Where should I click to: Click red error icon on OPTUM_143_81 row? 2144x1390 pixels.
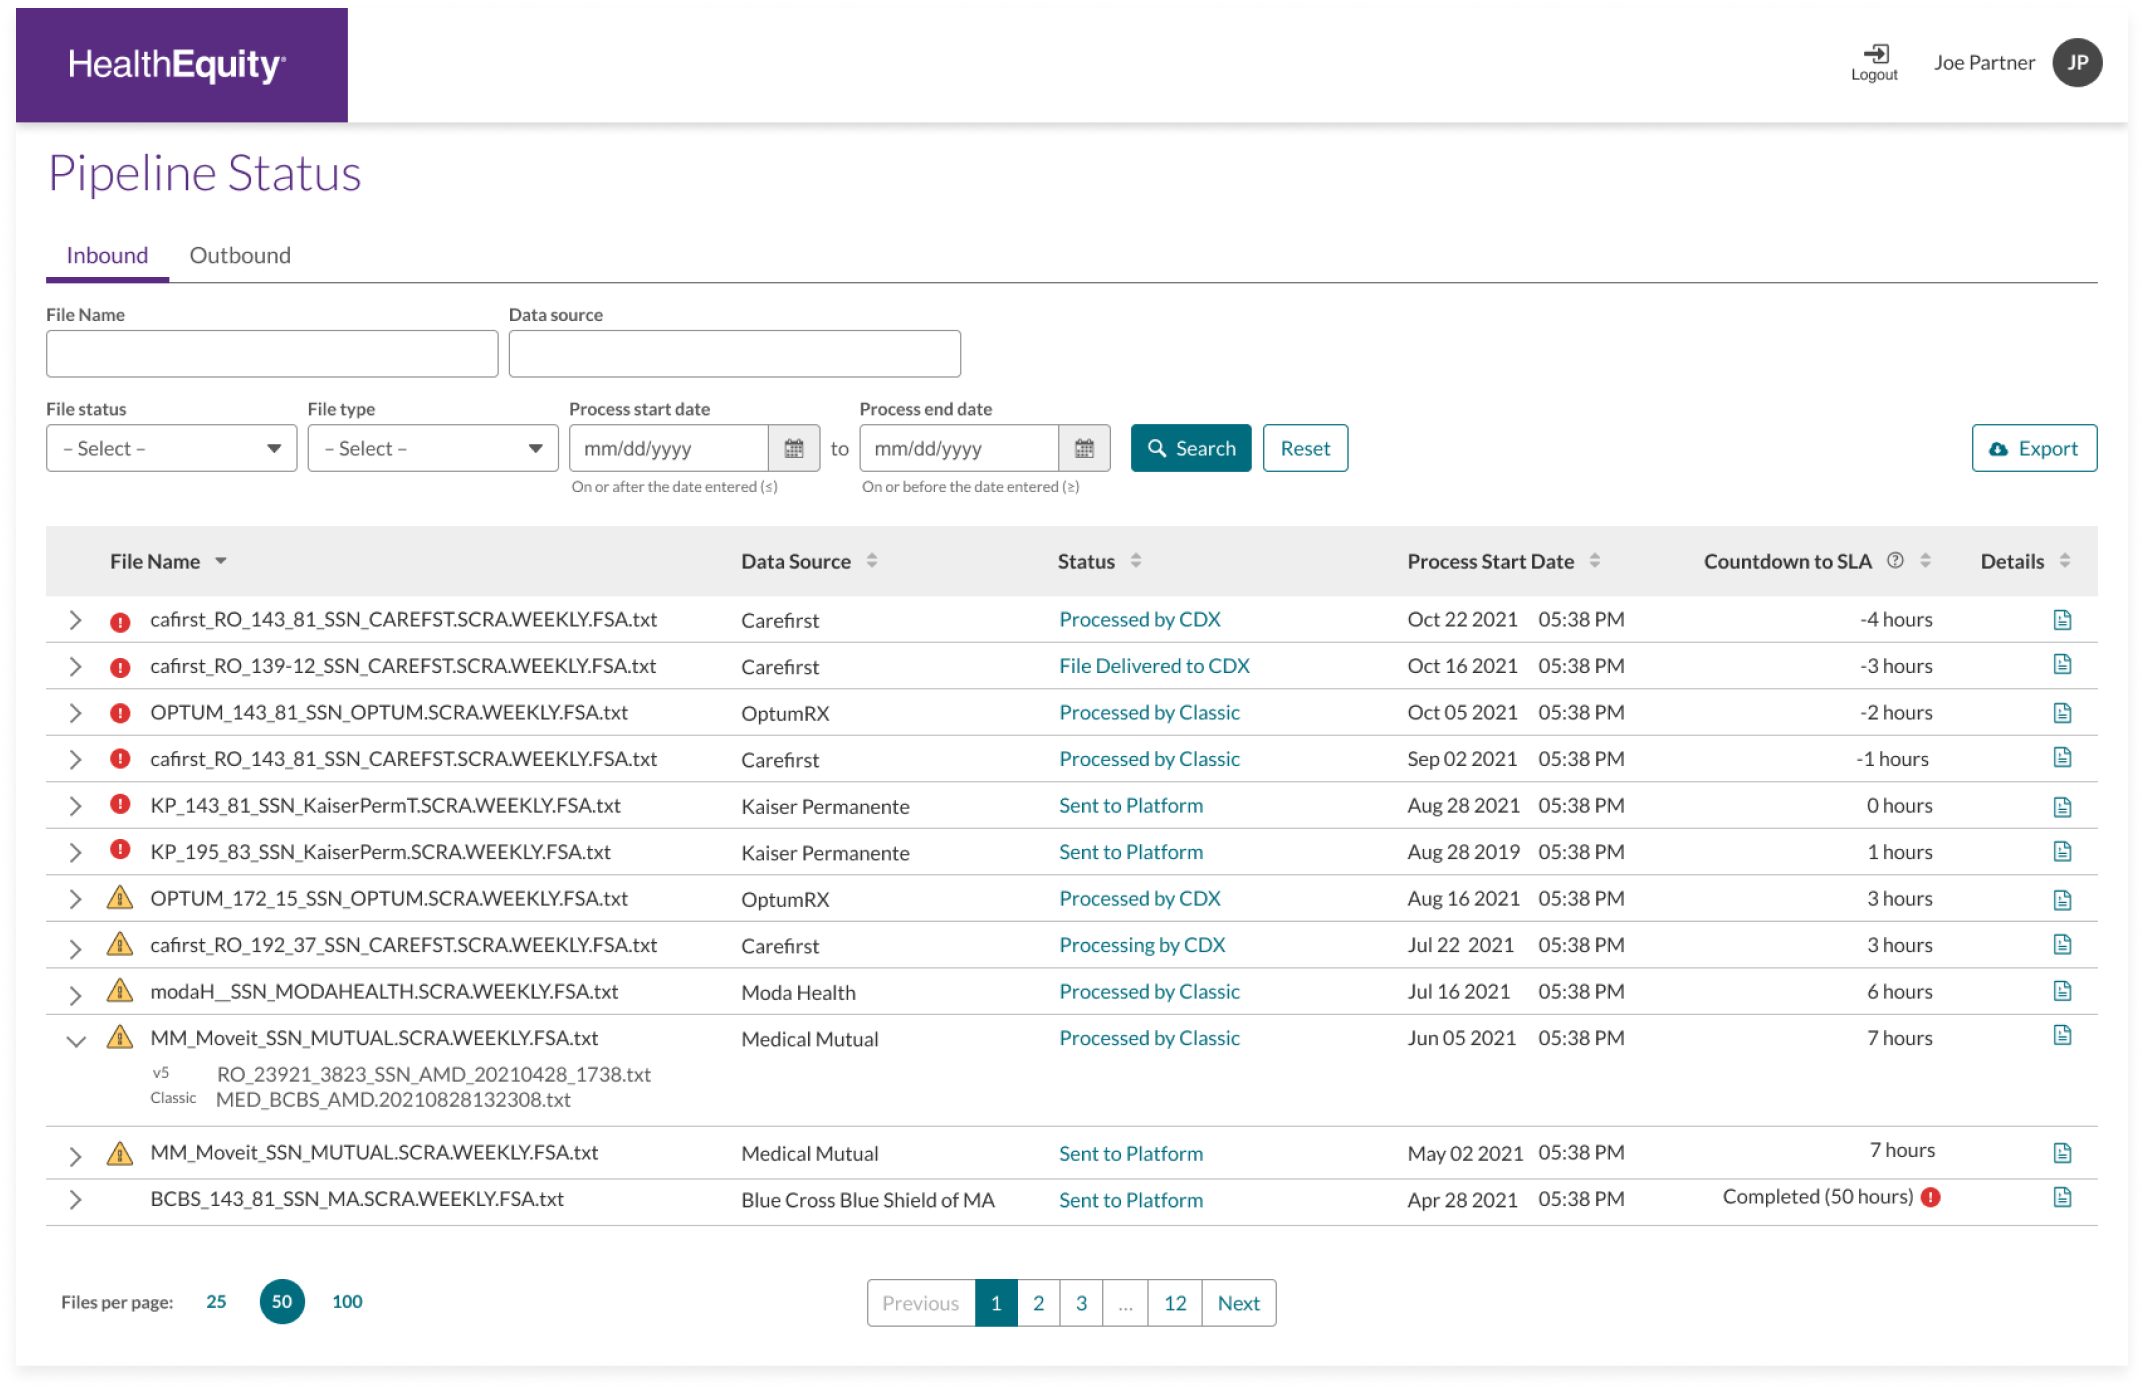click(120, 713)
